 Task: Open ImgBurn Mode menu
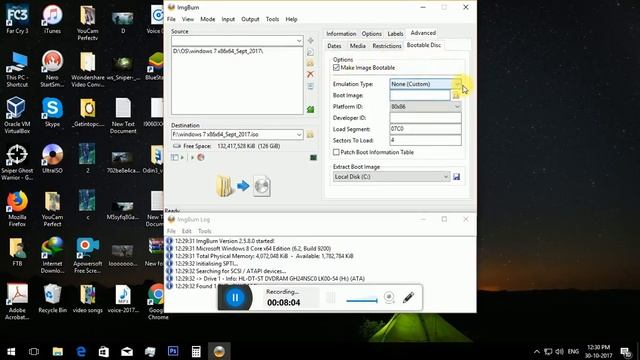point(207,19)
